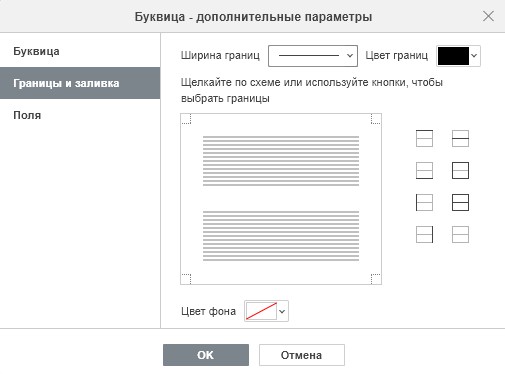Open the Поля tab
Viewport: 505px width, 374px height.
coord(80,115)
